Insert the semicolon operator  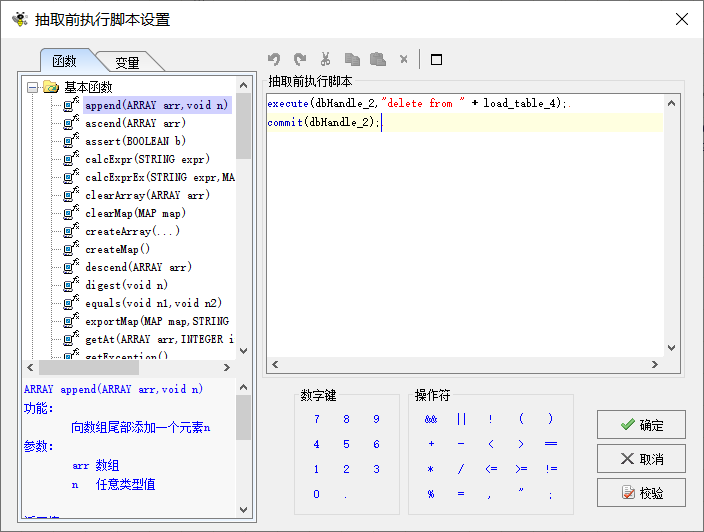click(550, 495)
